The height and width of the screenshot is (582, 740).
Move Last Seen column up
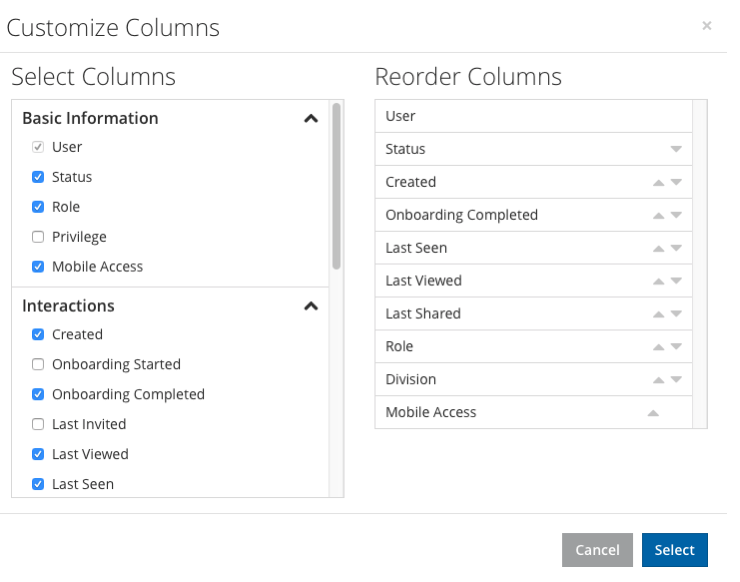(658, 248)
